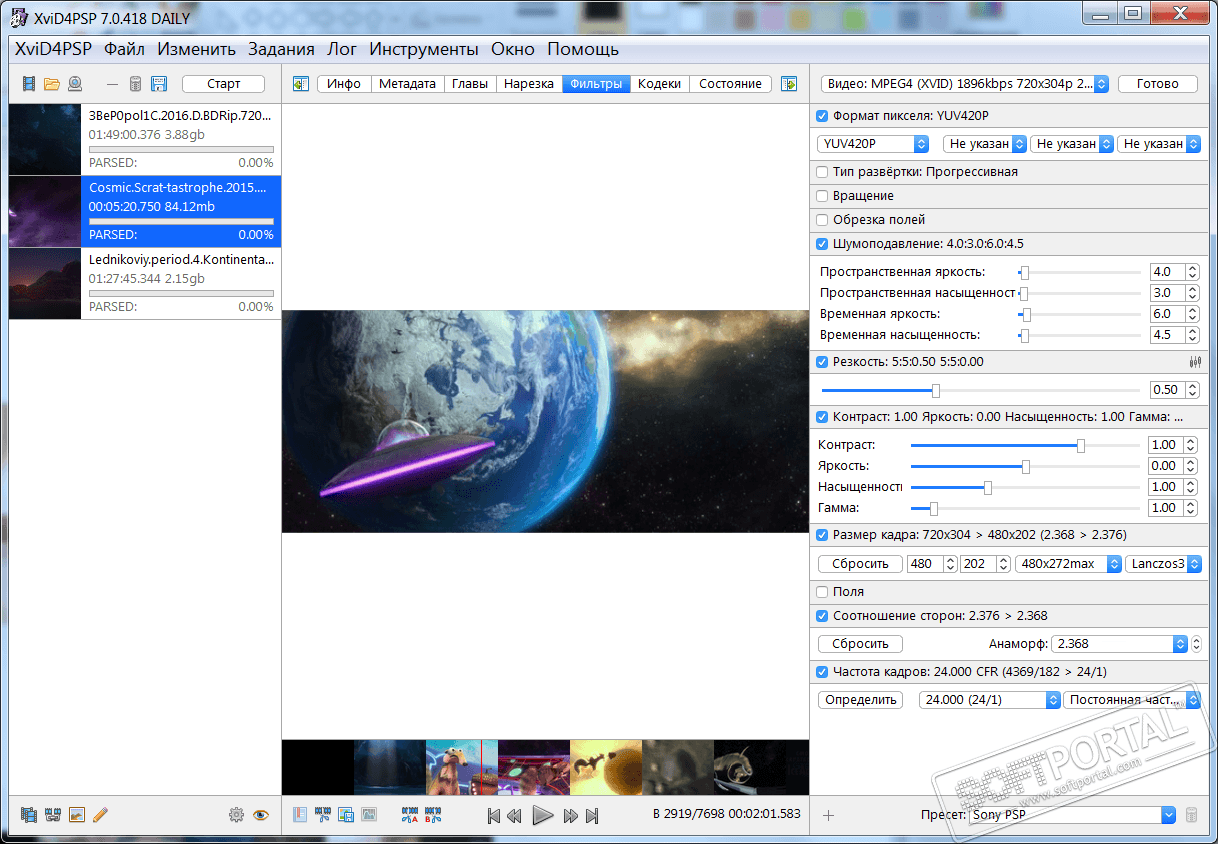Click the fast forward button

click(x=571, y=816)
